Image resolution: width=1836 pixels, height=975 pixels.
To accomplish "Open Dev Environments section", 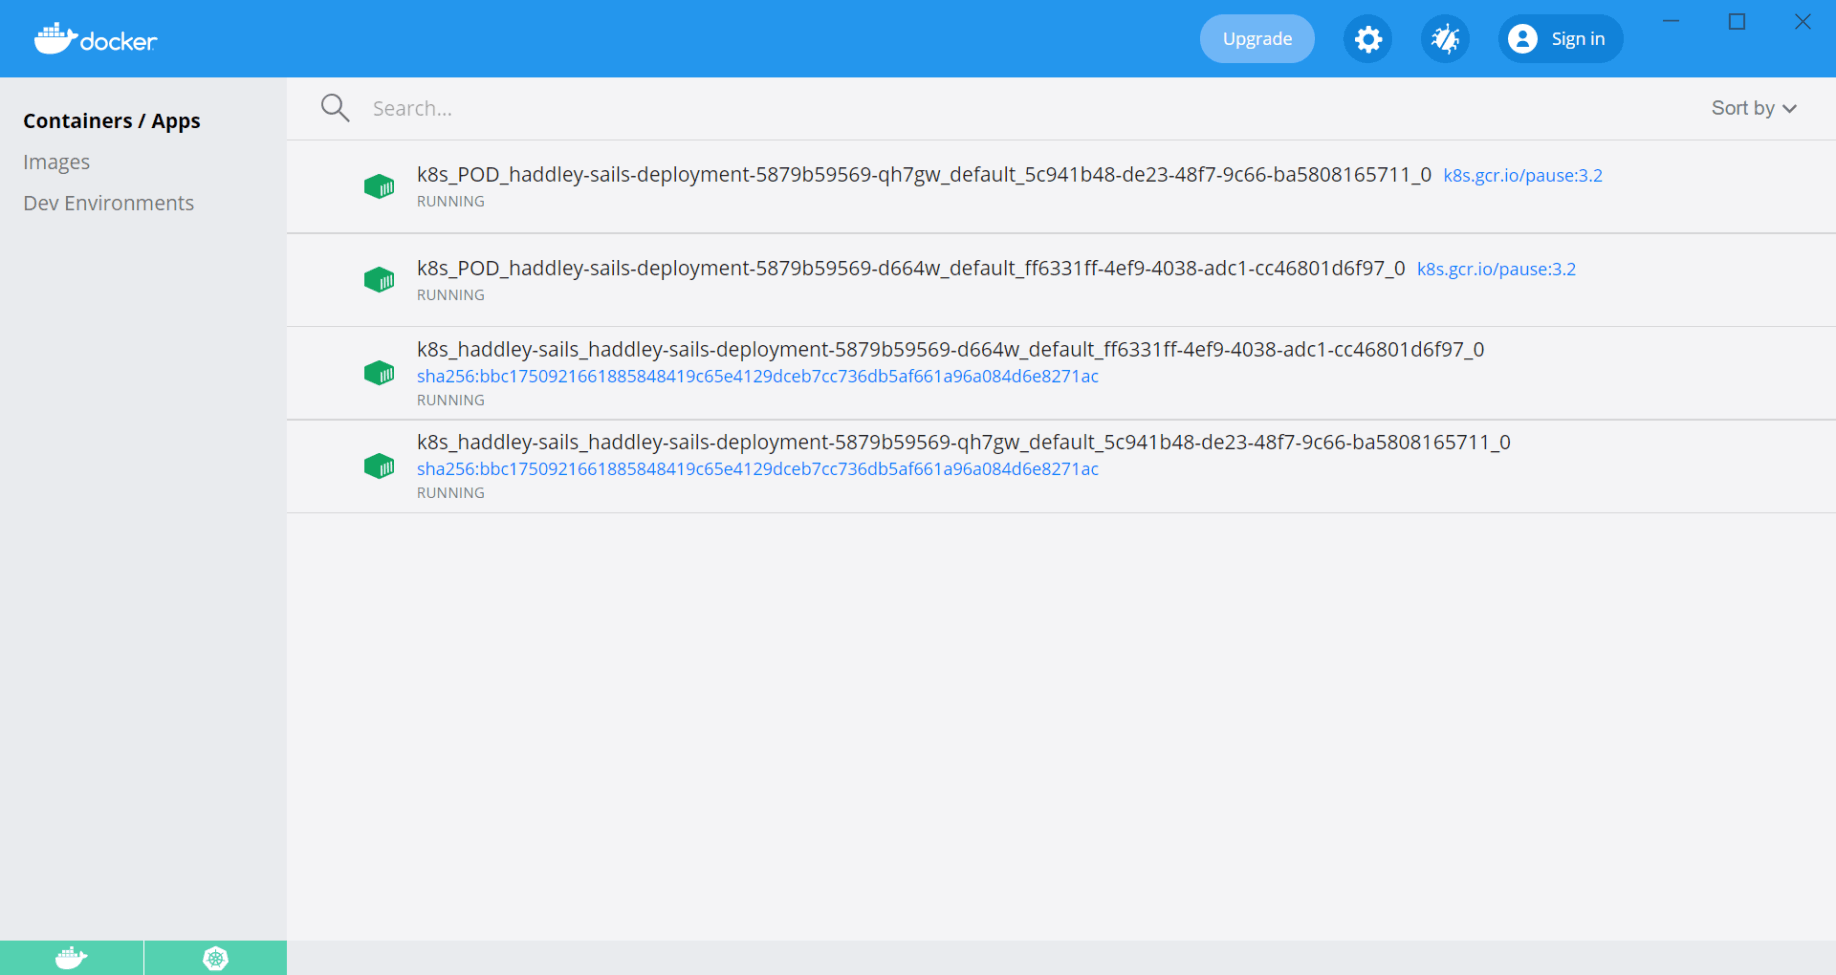I will click(109, 203).
